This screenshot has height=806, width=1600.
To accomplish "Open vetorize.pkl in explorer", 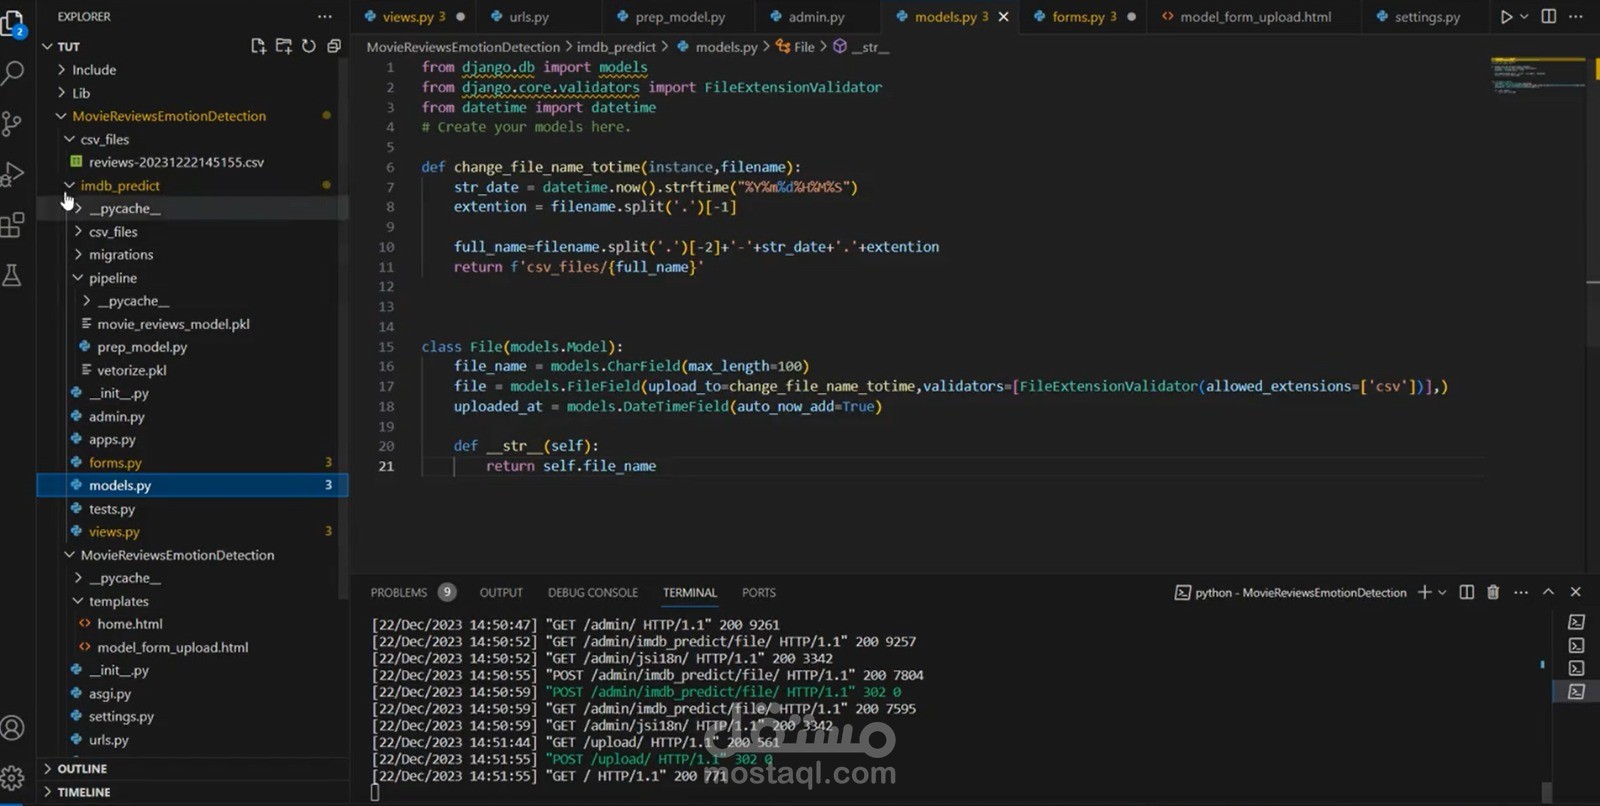I will coord(131,370).
